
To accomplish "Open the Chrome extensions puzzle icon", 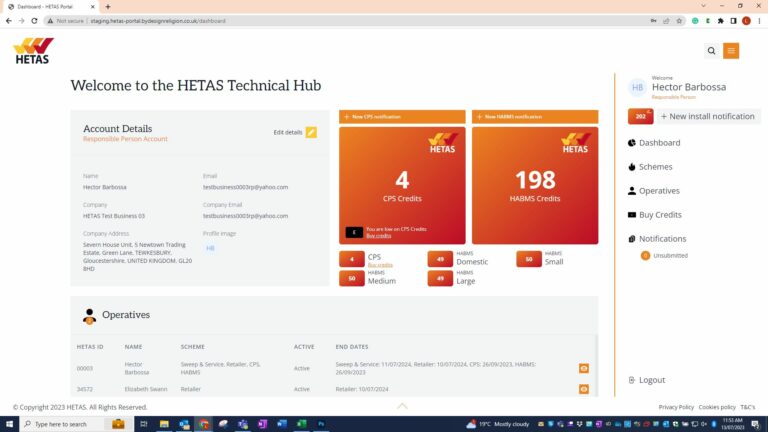I will (x=720, y=21).
